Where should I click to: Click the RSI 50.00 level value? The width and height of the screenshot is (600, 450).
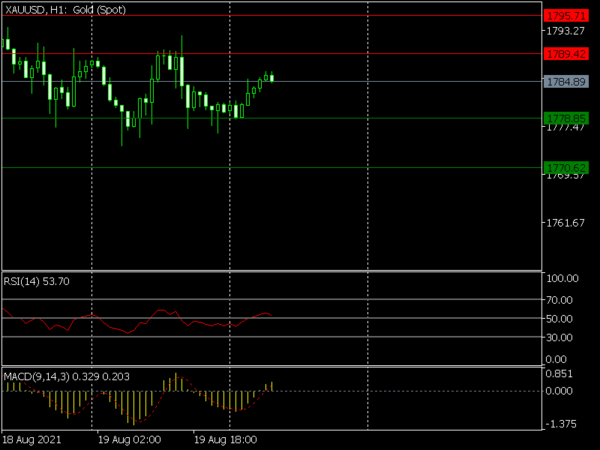point(559,319)
